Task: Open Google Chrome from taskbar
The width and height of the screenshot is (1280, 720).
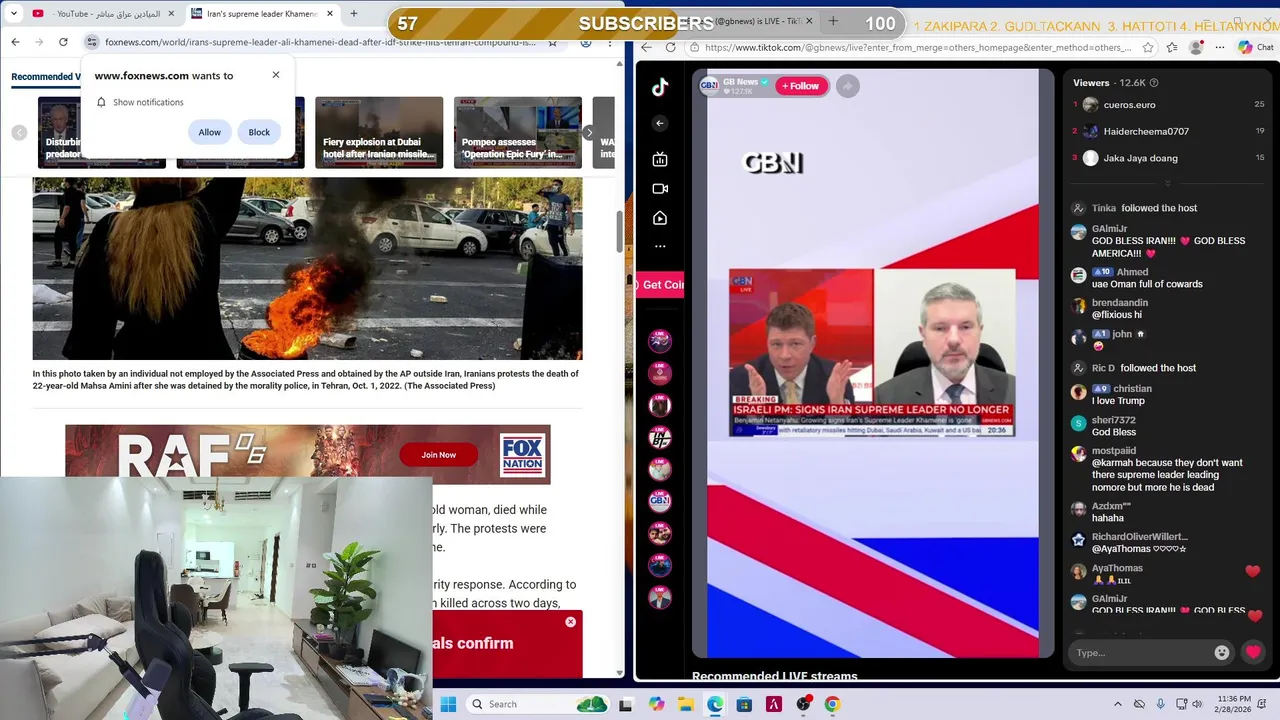Action: tap(832, 704)
